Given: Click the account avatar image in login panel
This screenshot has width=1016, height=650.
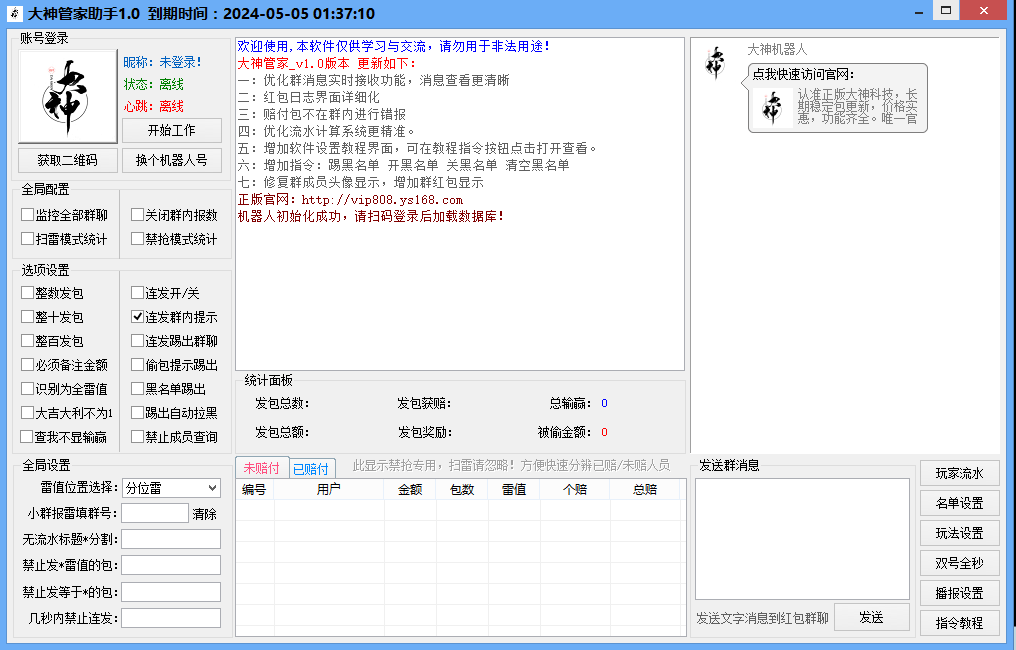Looking at the screenshot, I should pyautogui.click(x=68, y=97).
